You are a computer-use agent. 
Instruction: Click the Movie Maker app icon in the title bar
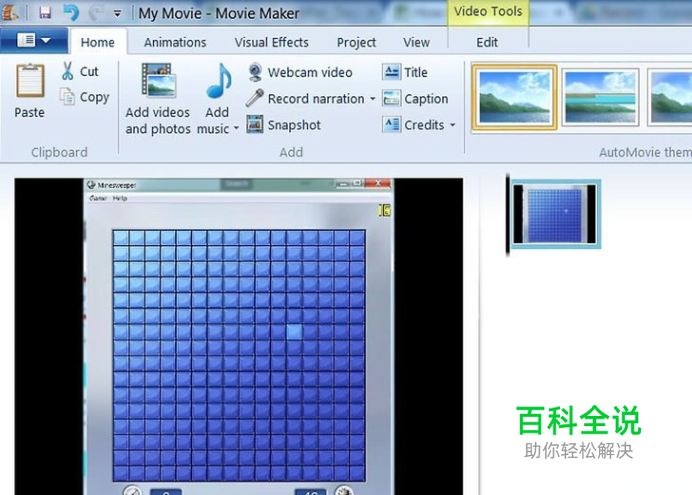[11, 12]
